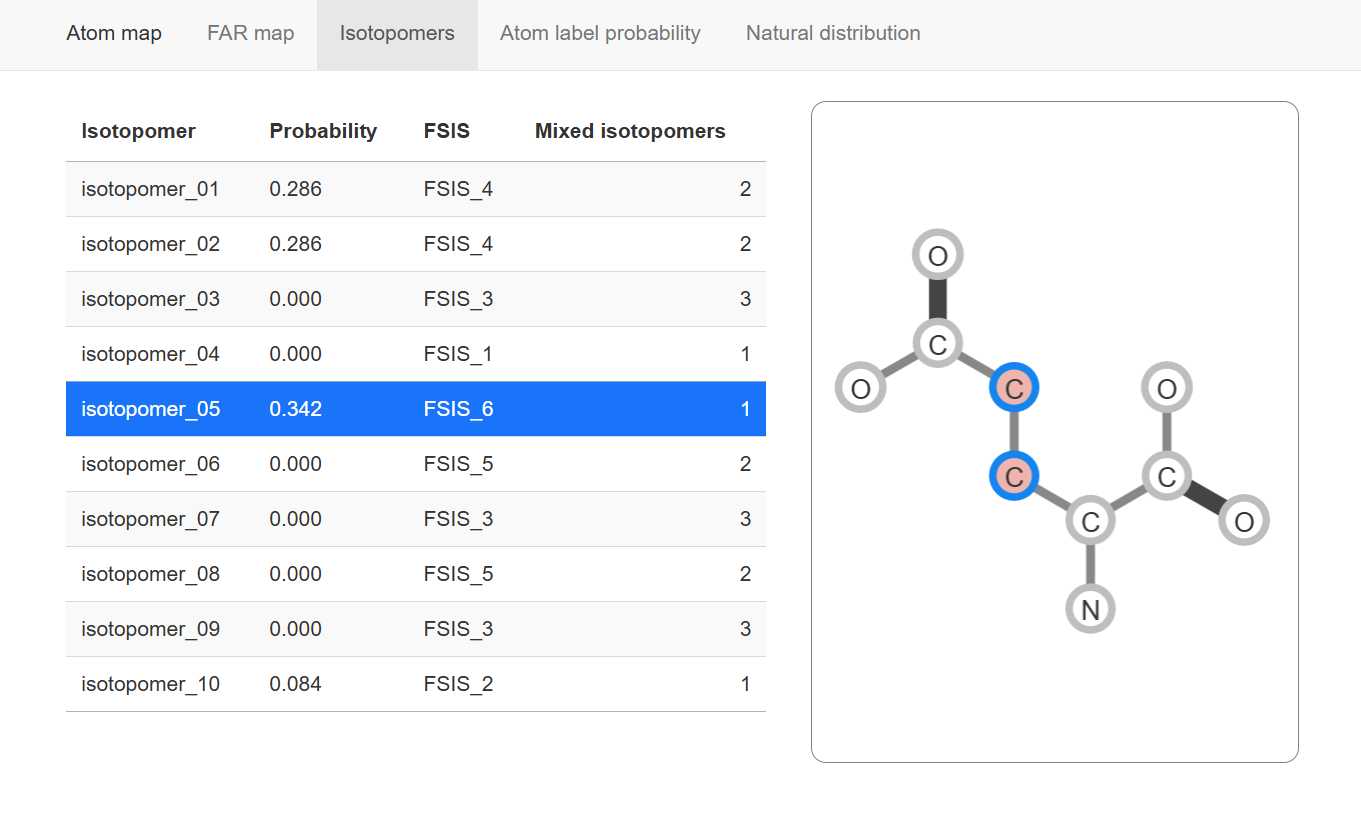Open the Atom map tab
Image resolution: width=1361 pixels, height=814 pixels.
coord(114,34)
